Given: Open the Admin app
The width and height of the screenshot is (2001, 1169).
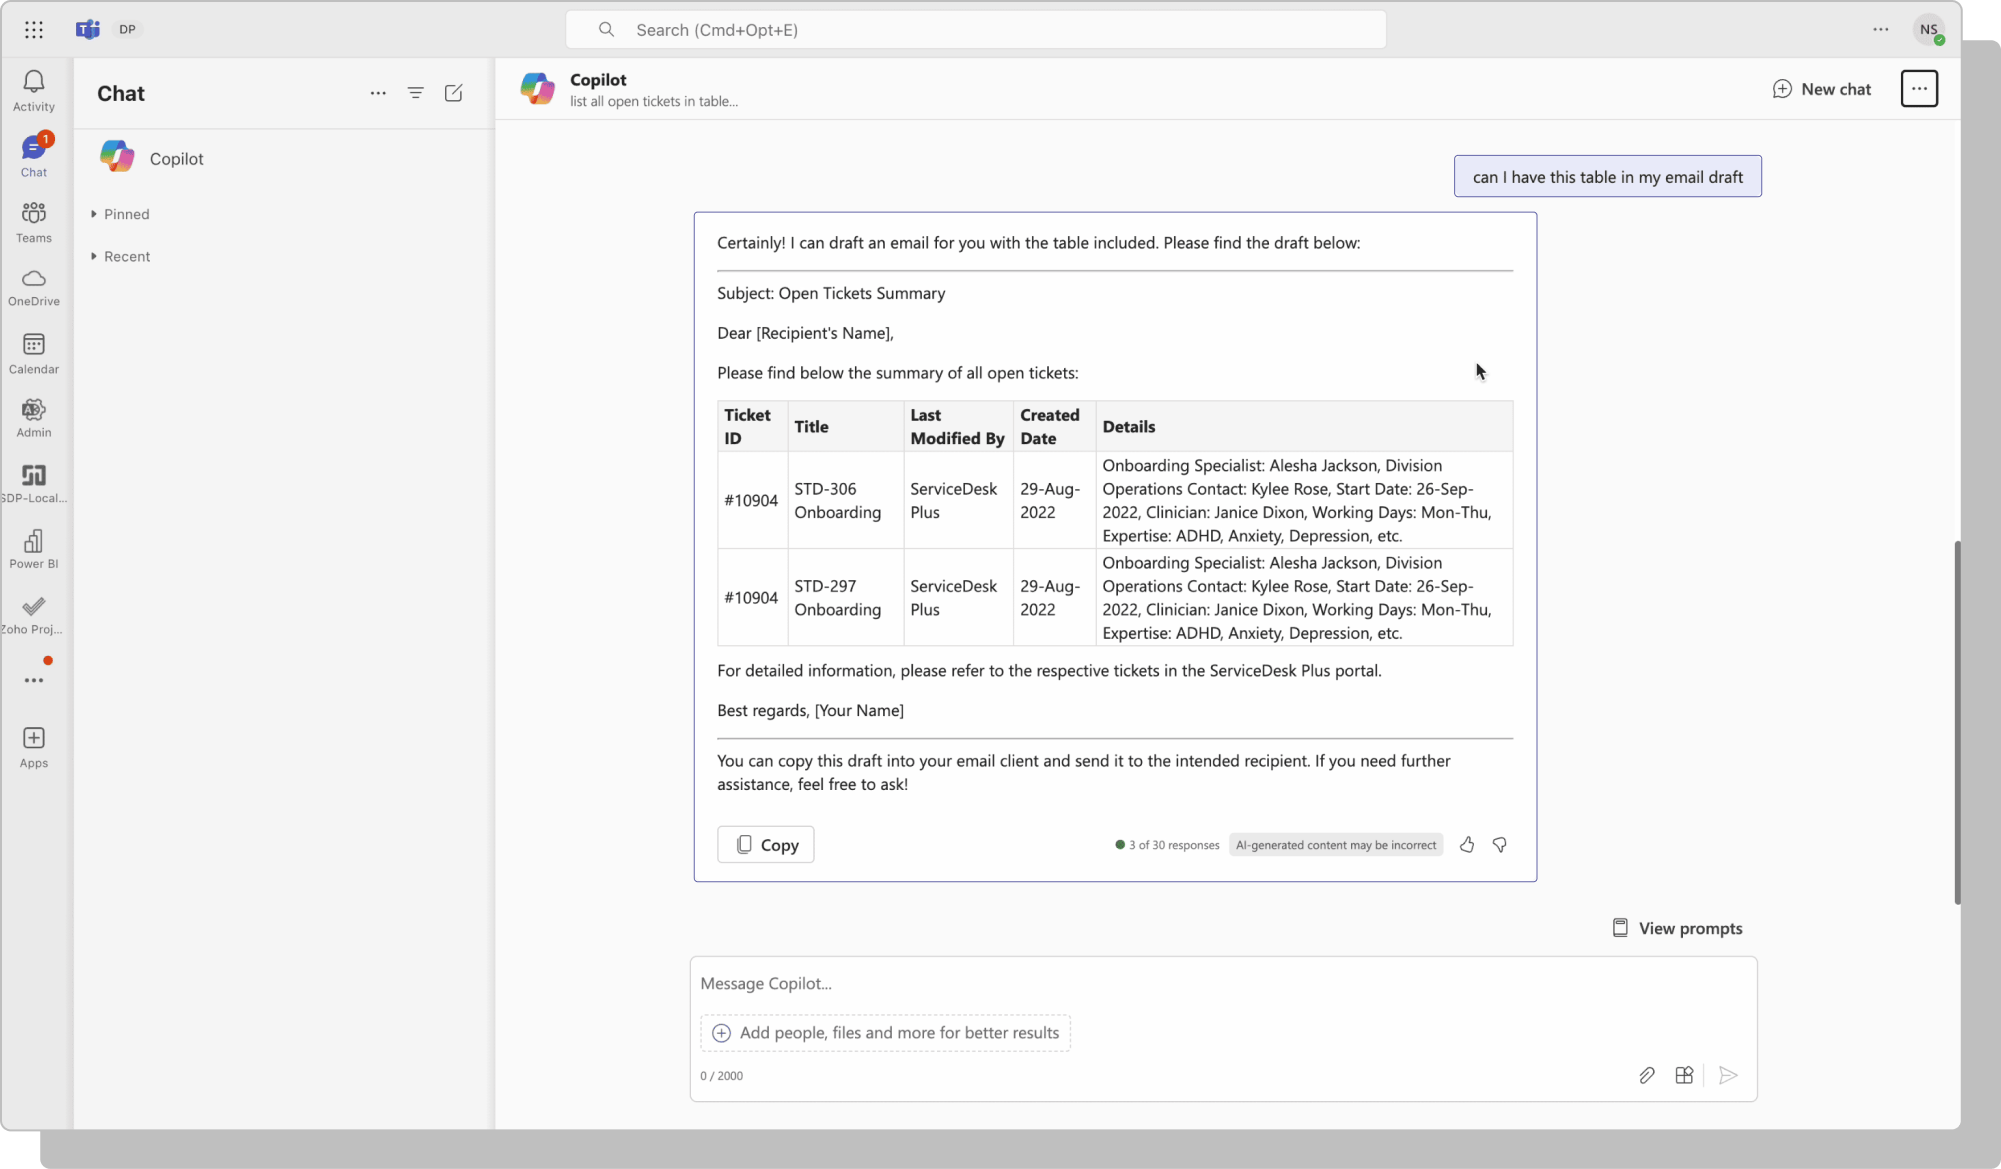Looking at the screenshot, I should tap(33, 417).
